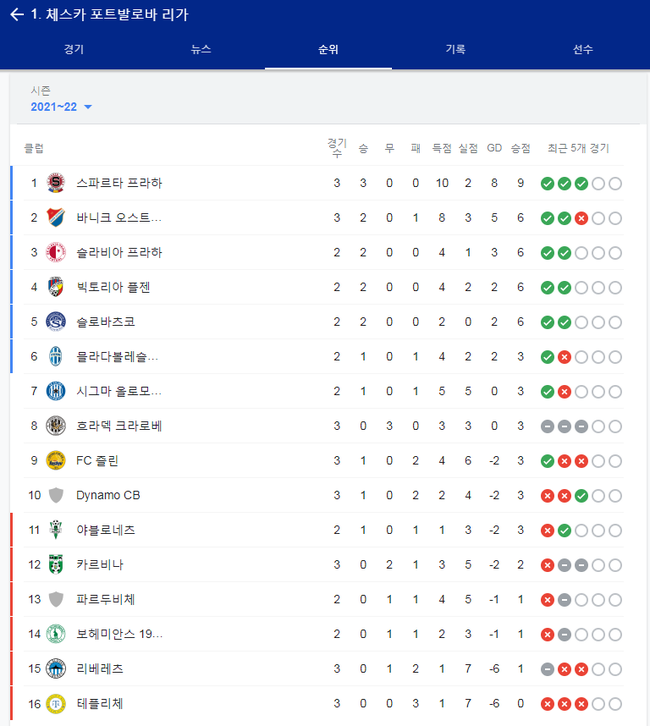Click the 테플리체 club logo
Image resolution: width=650 pixels, height=726 pixels.
pyautogui.click(x=56, y=704)
